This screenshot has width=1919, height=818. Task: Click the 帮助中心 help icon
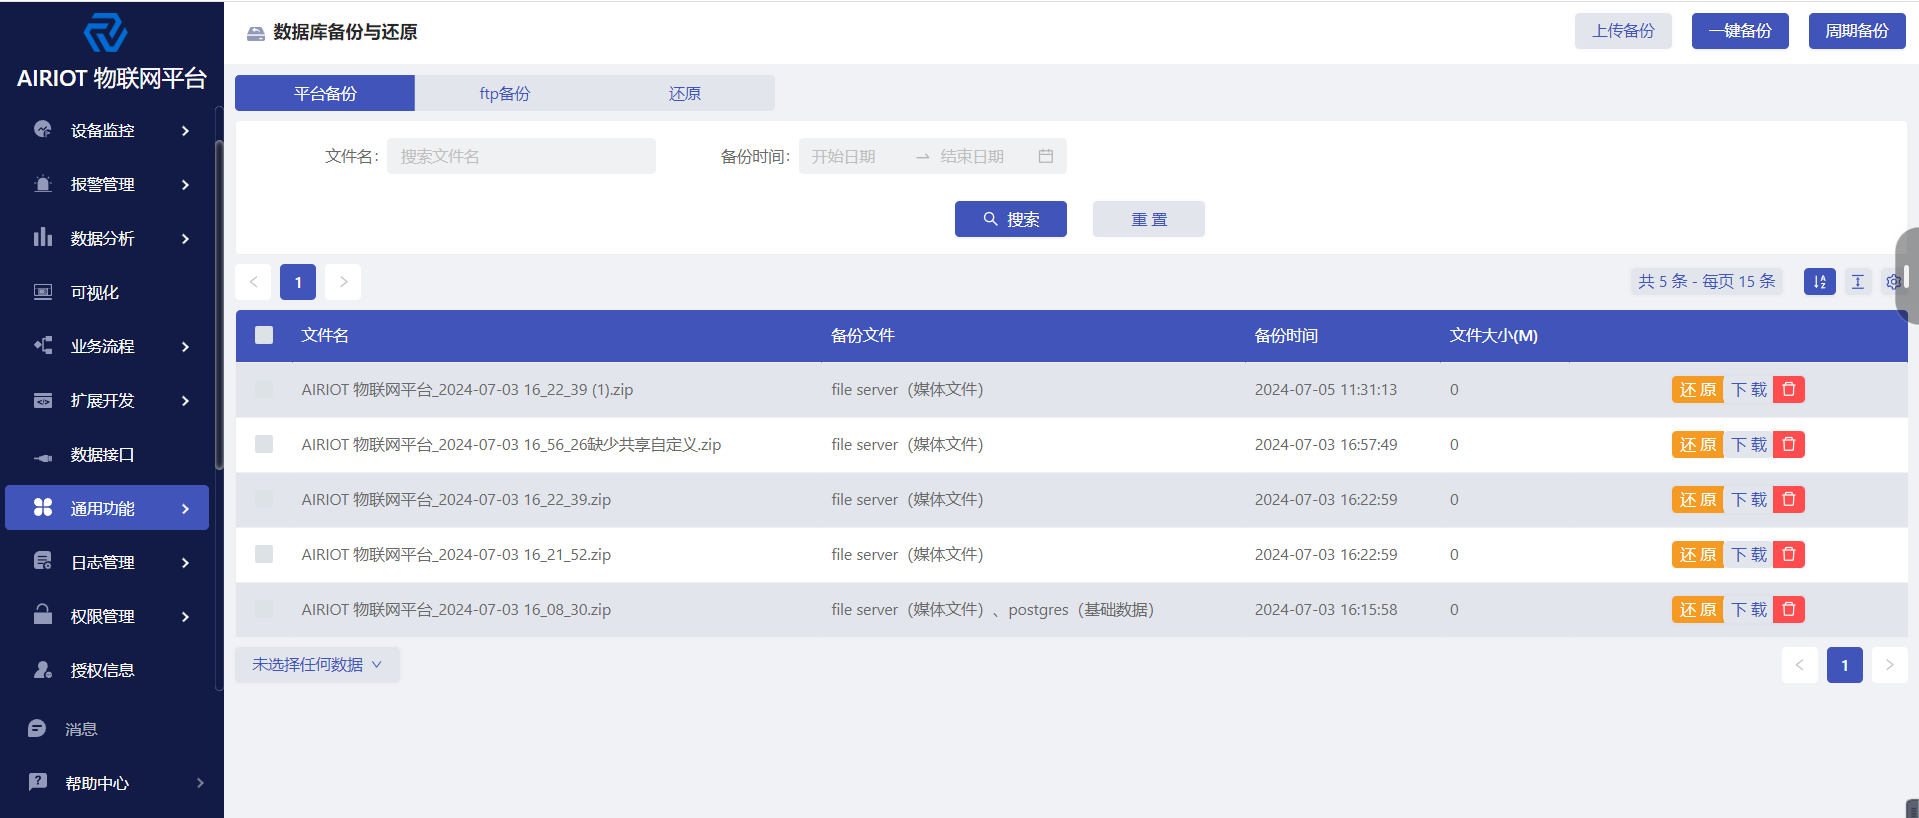[x=38, y=782]
